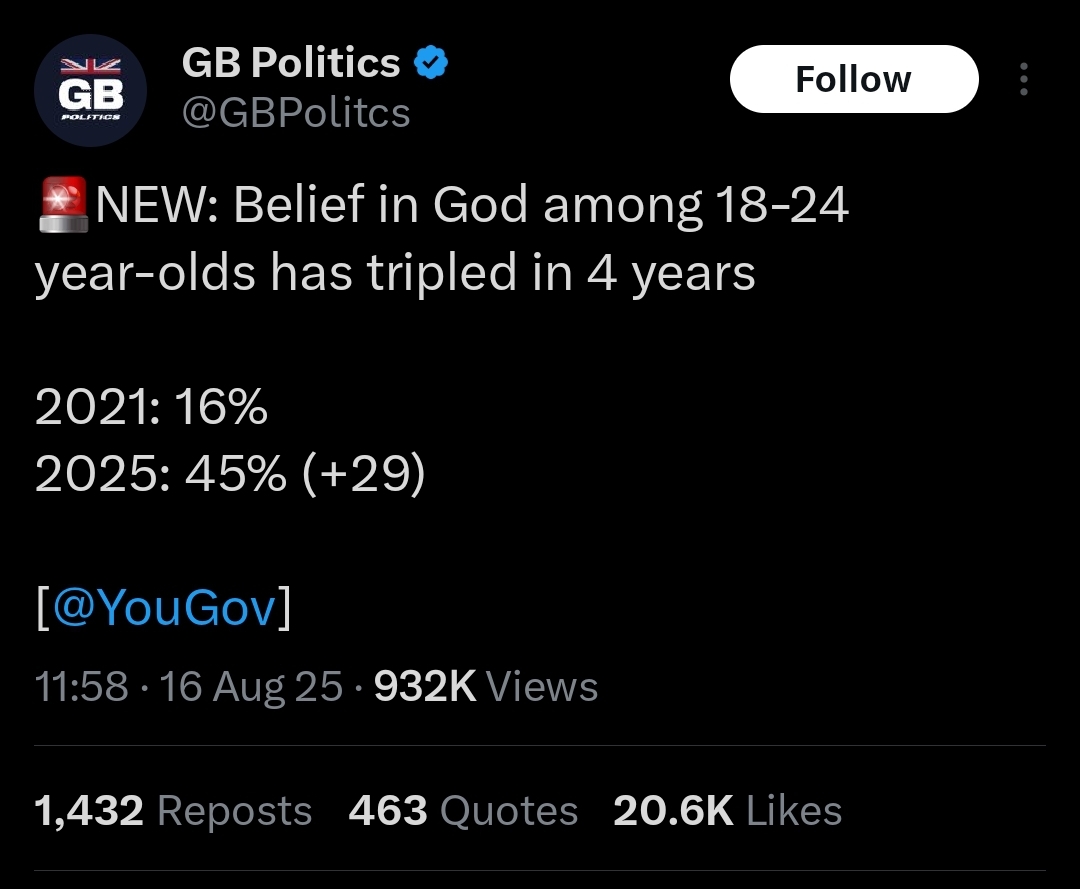1080x889 pixels.
Task: Click the opening bracket before @YouGov
Action: point(43,608)
